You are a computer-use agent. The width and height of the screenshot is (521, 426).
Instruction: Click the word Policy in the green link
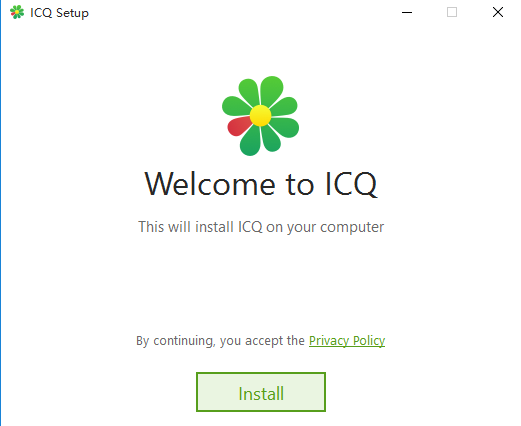(x=369, y=341)
